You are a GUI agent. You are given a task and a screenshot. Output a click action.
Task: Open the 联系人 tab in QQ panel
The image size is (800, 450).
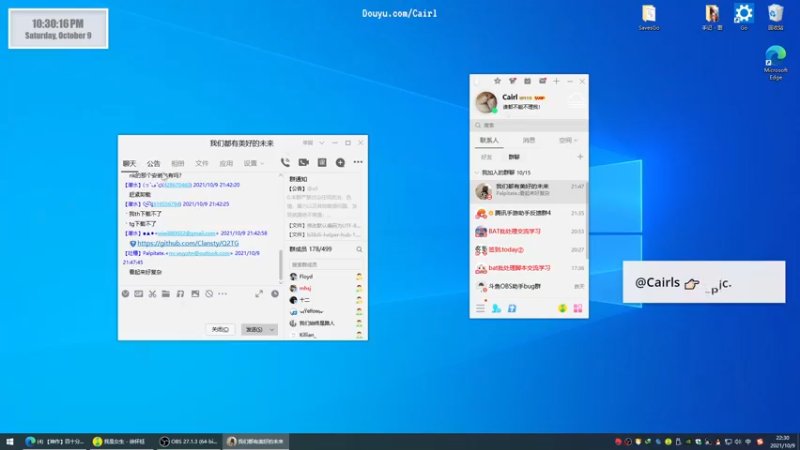click(x=489, y=140)
